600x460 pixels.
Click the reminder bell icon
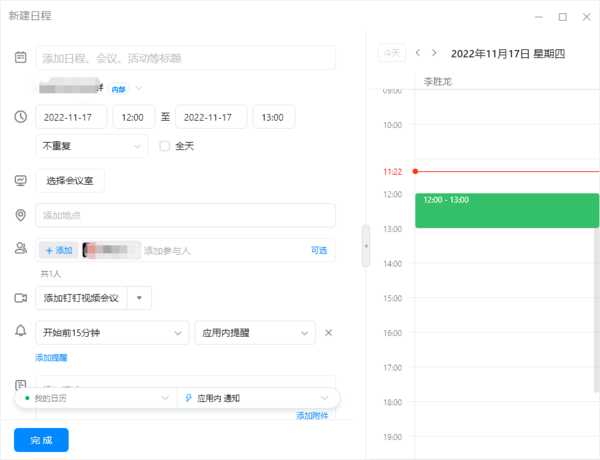(20, 331)
